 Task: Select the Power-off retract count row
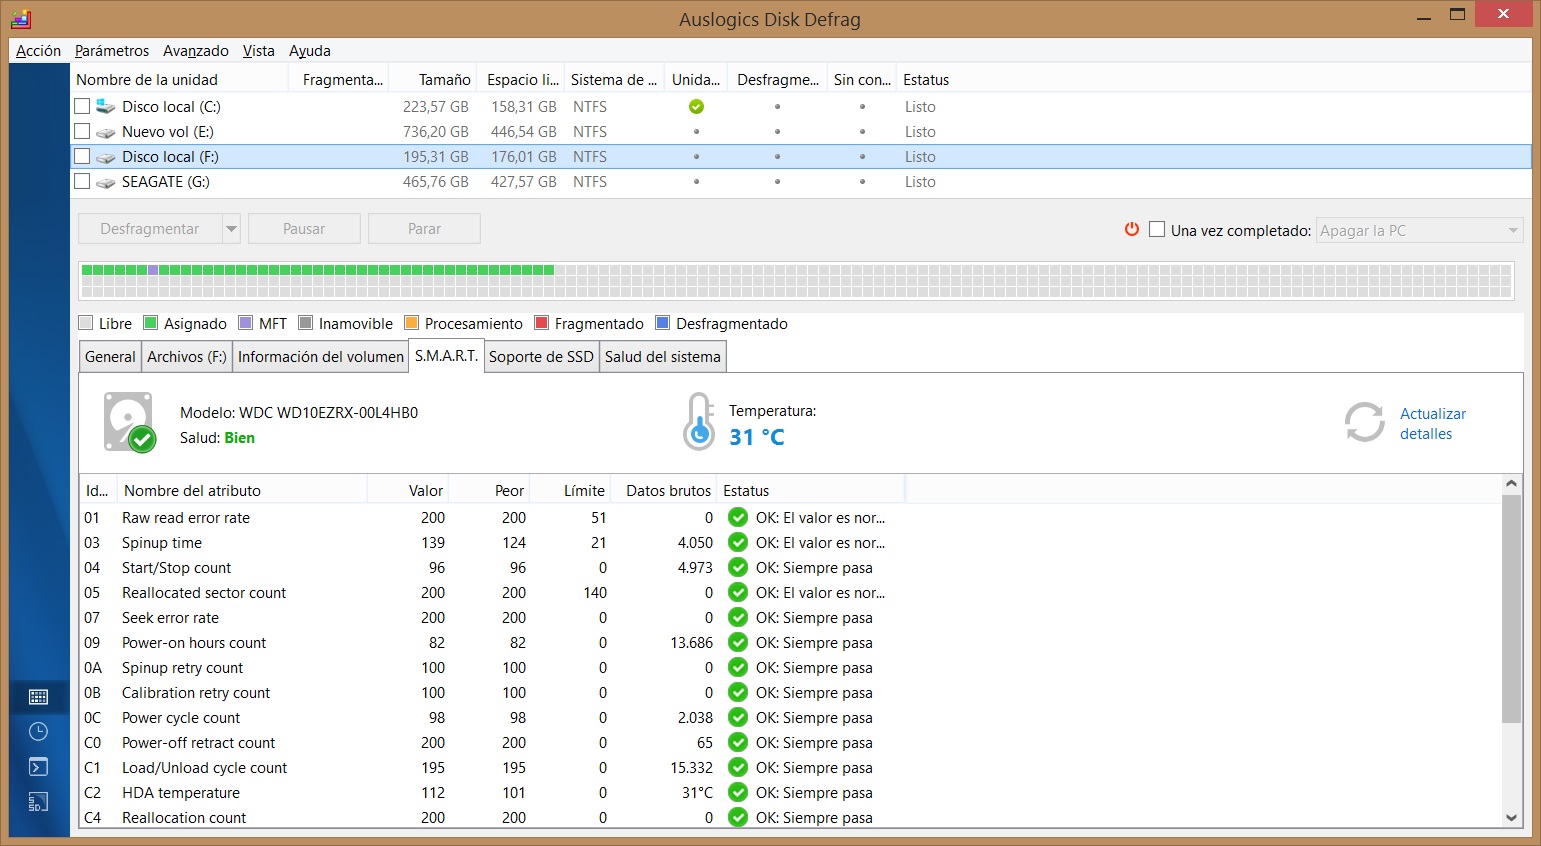790,742
